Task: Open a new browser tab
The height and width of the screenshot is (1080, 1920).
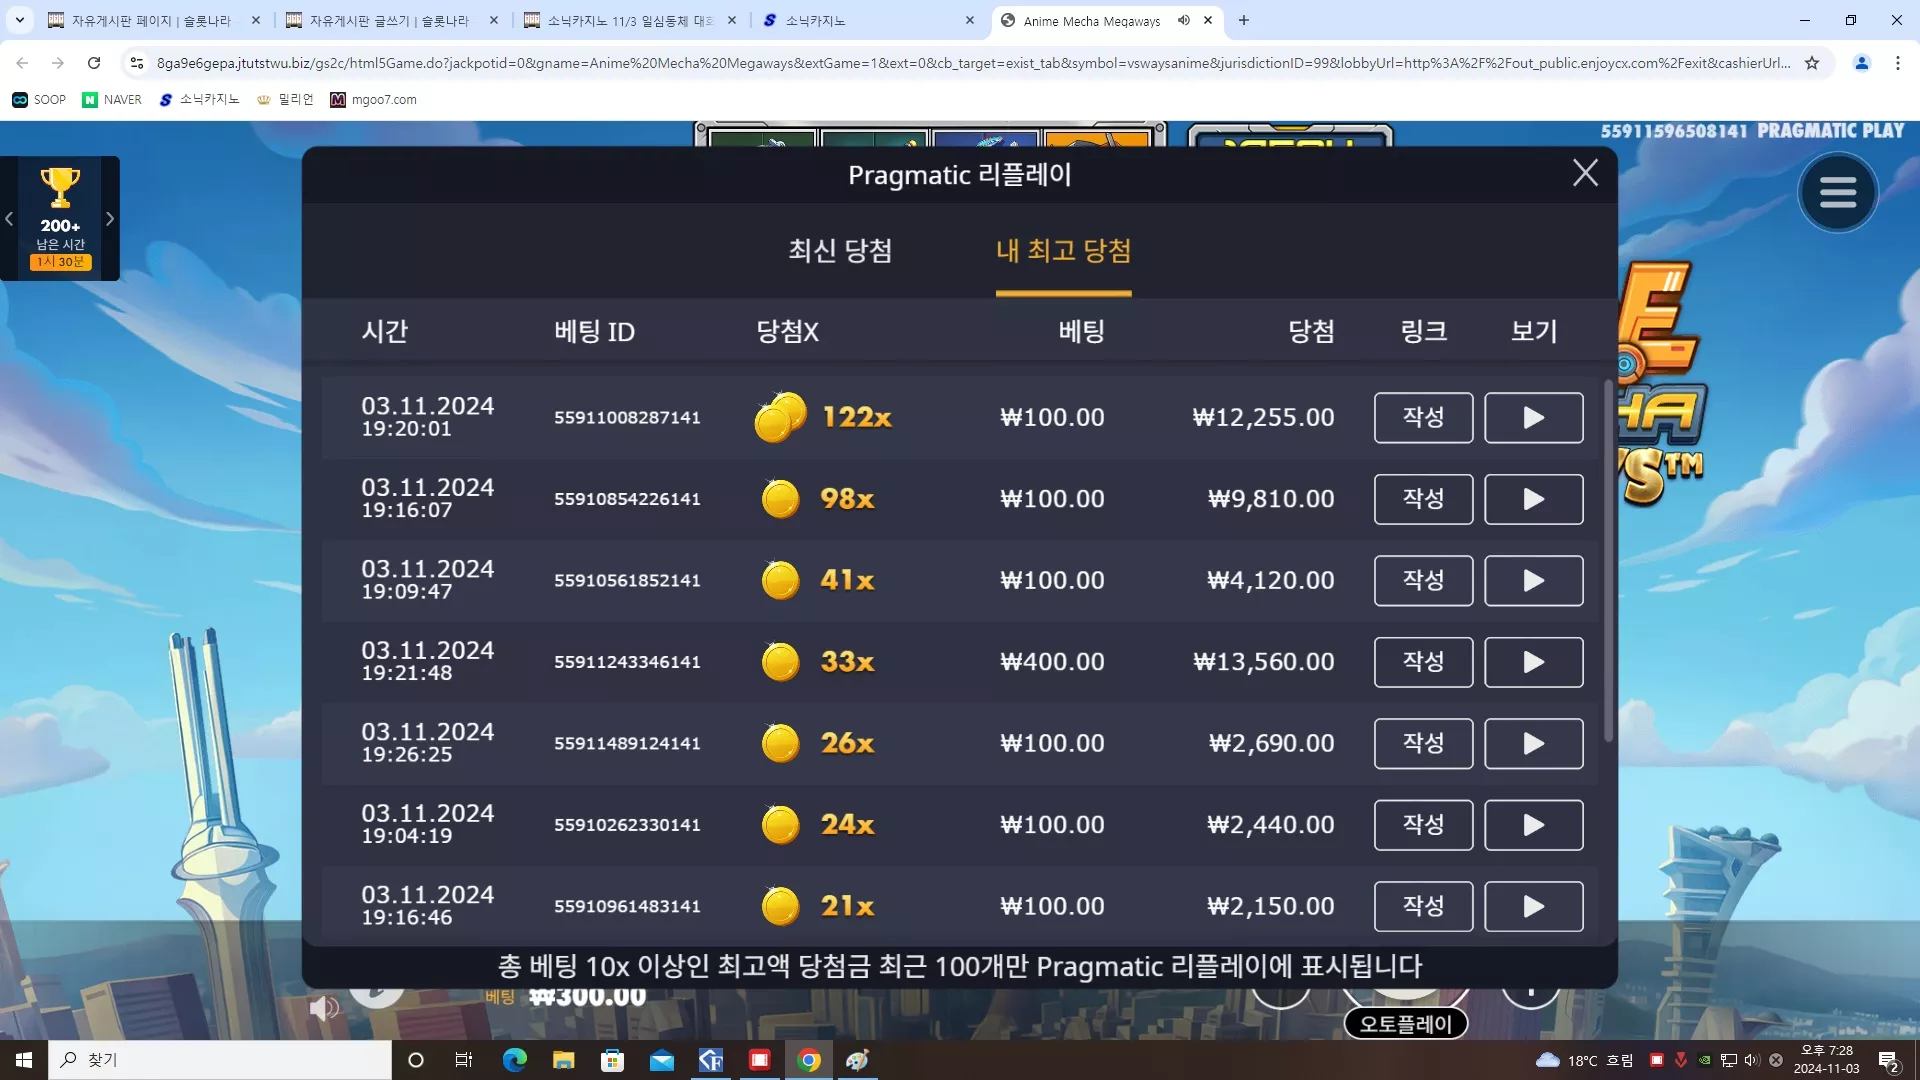Action: click(1243, 20)
